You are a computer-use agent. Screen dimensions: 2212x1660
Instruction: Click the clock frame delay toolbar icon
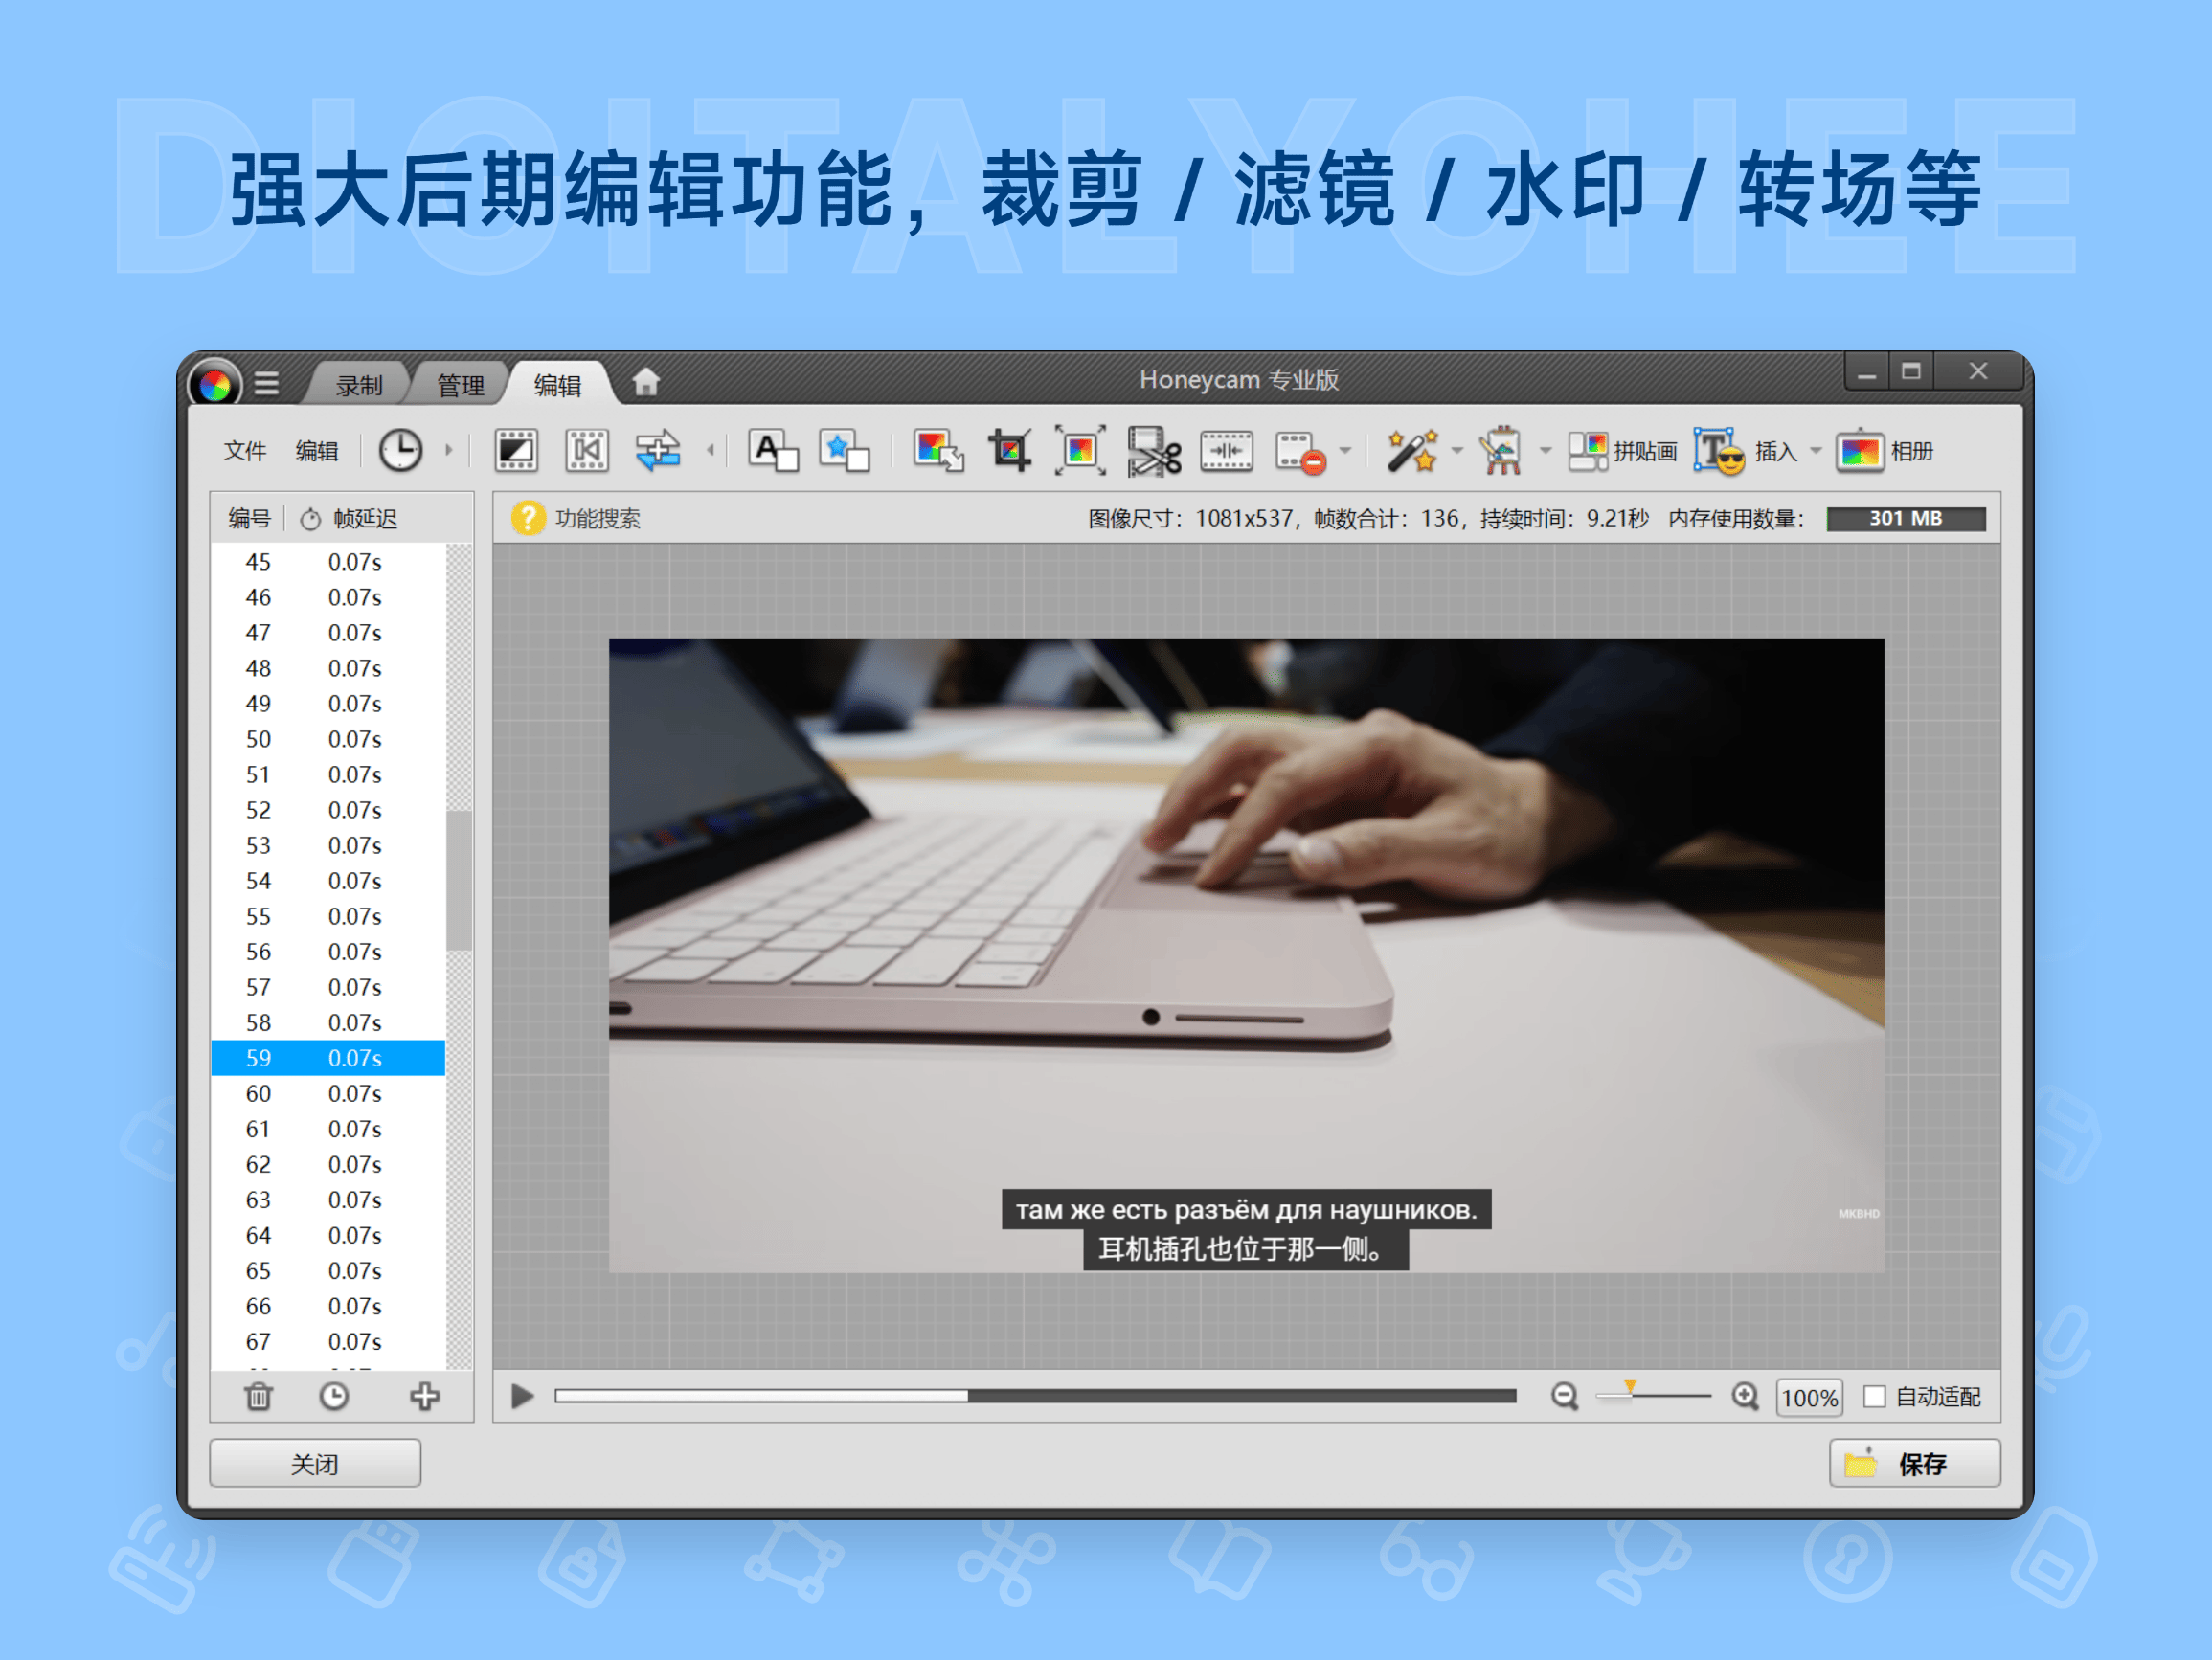(400, 451)
